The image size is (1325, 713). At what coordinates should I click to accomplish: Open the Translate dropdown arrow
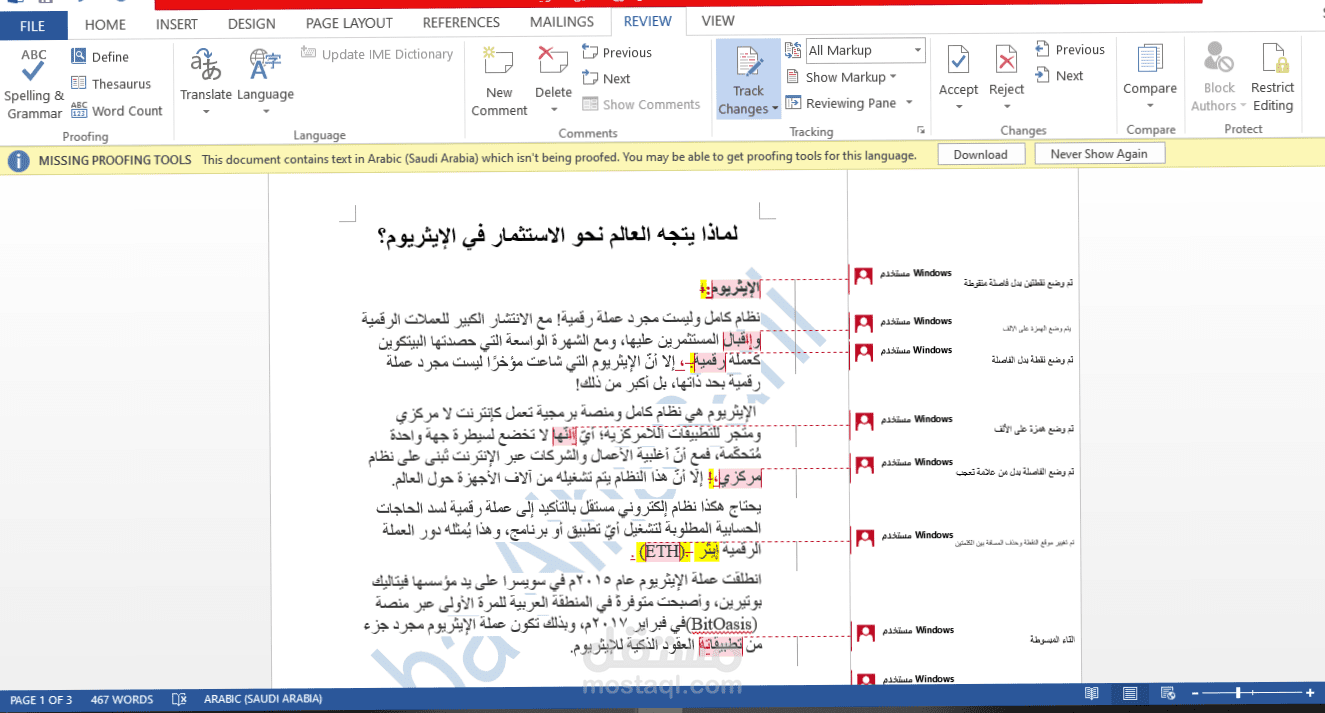(206, 111)
